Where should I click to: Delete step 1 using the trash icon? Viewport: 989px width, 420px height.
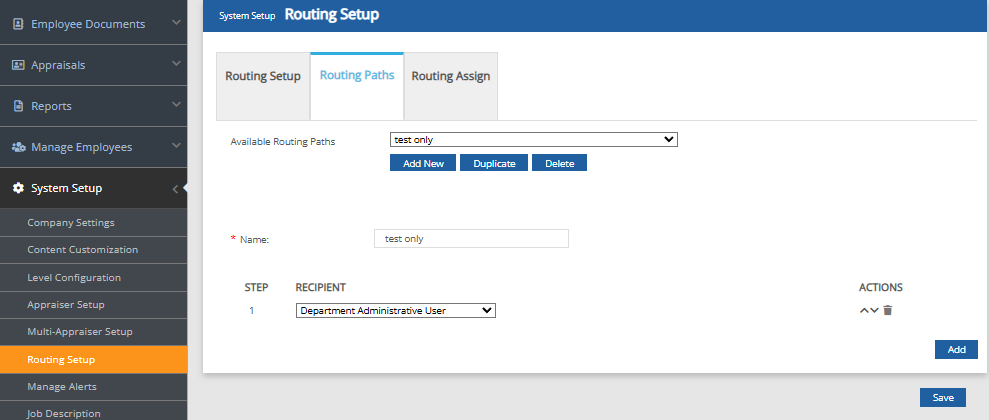coord(888,310)
